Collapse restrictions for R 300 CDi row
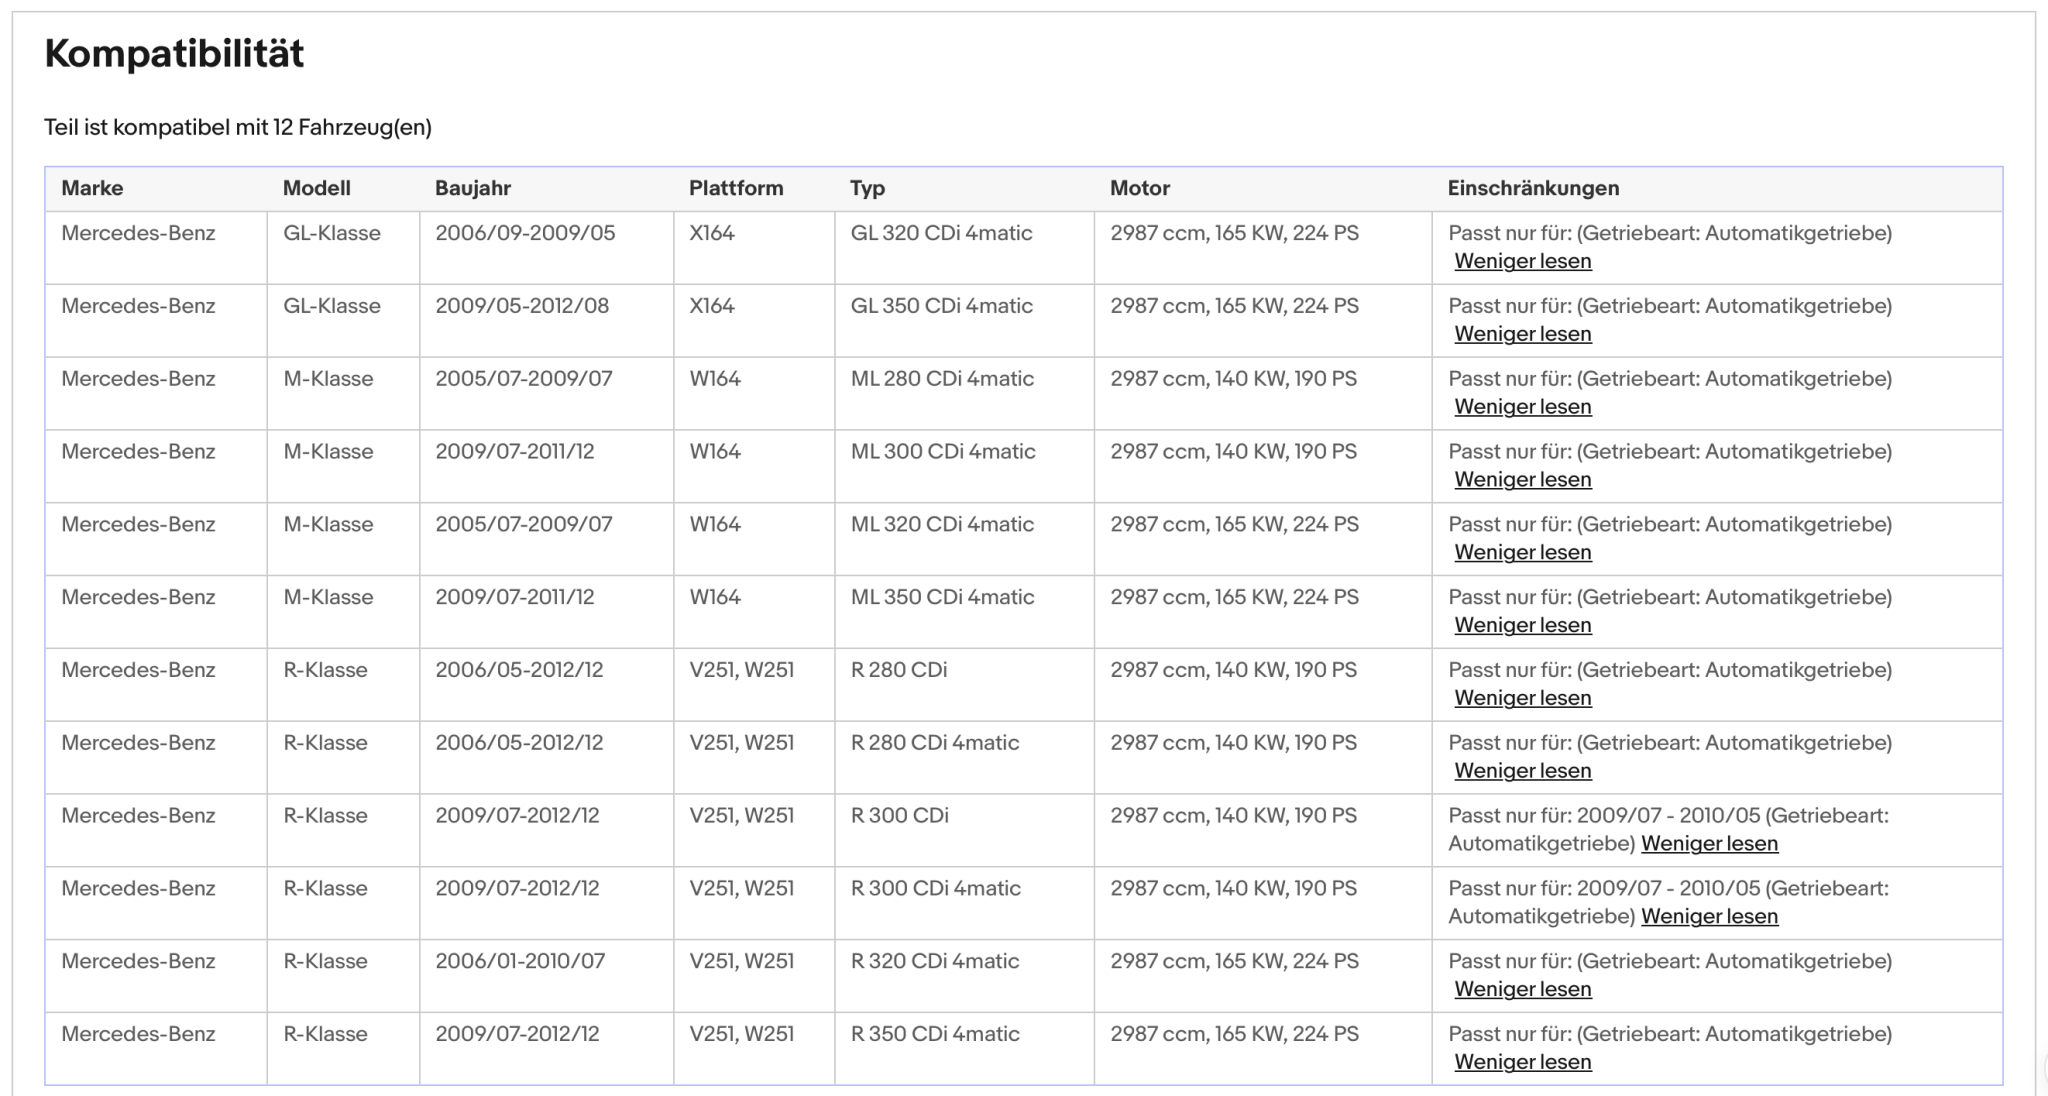This screenshot has height=1096, width=2048. (1709, 844)
